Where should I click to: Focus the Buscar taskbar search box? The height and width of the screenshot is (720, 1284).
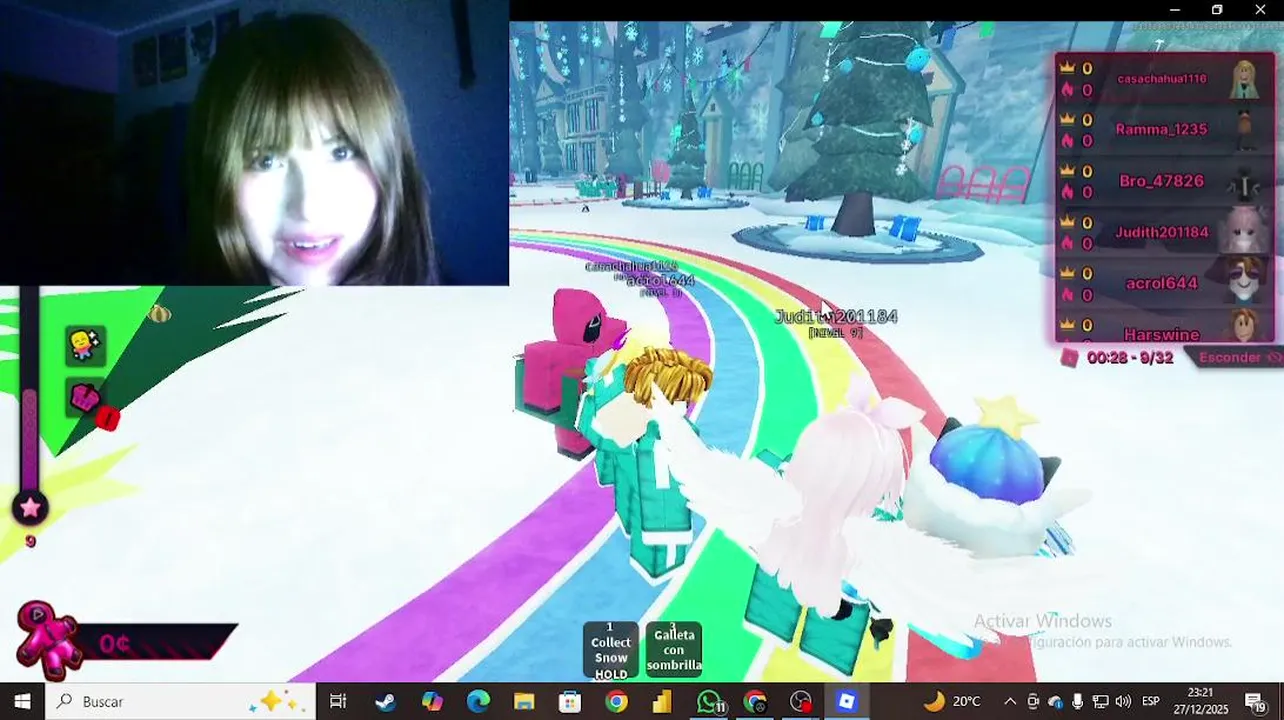(180, 701)
